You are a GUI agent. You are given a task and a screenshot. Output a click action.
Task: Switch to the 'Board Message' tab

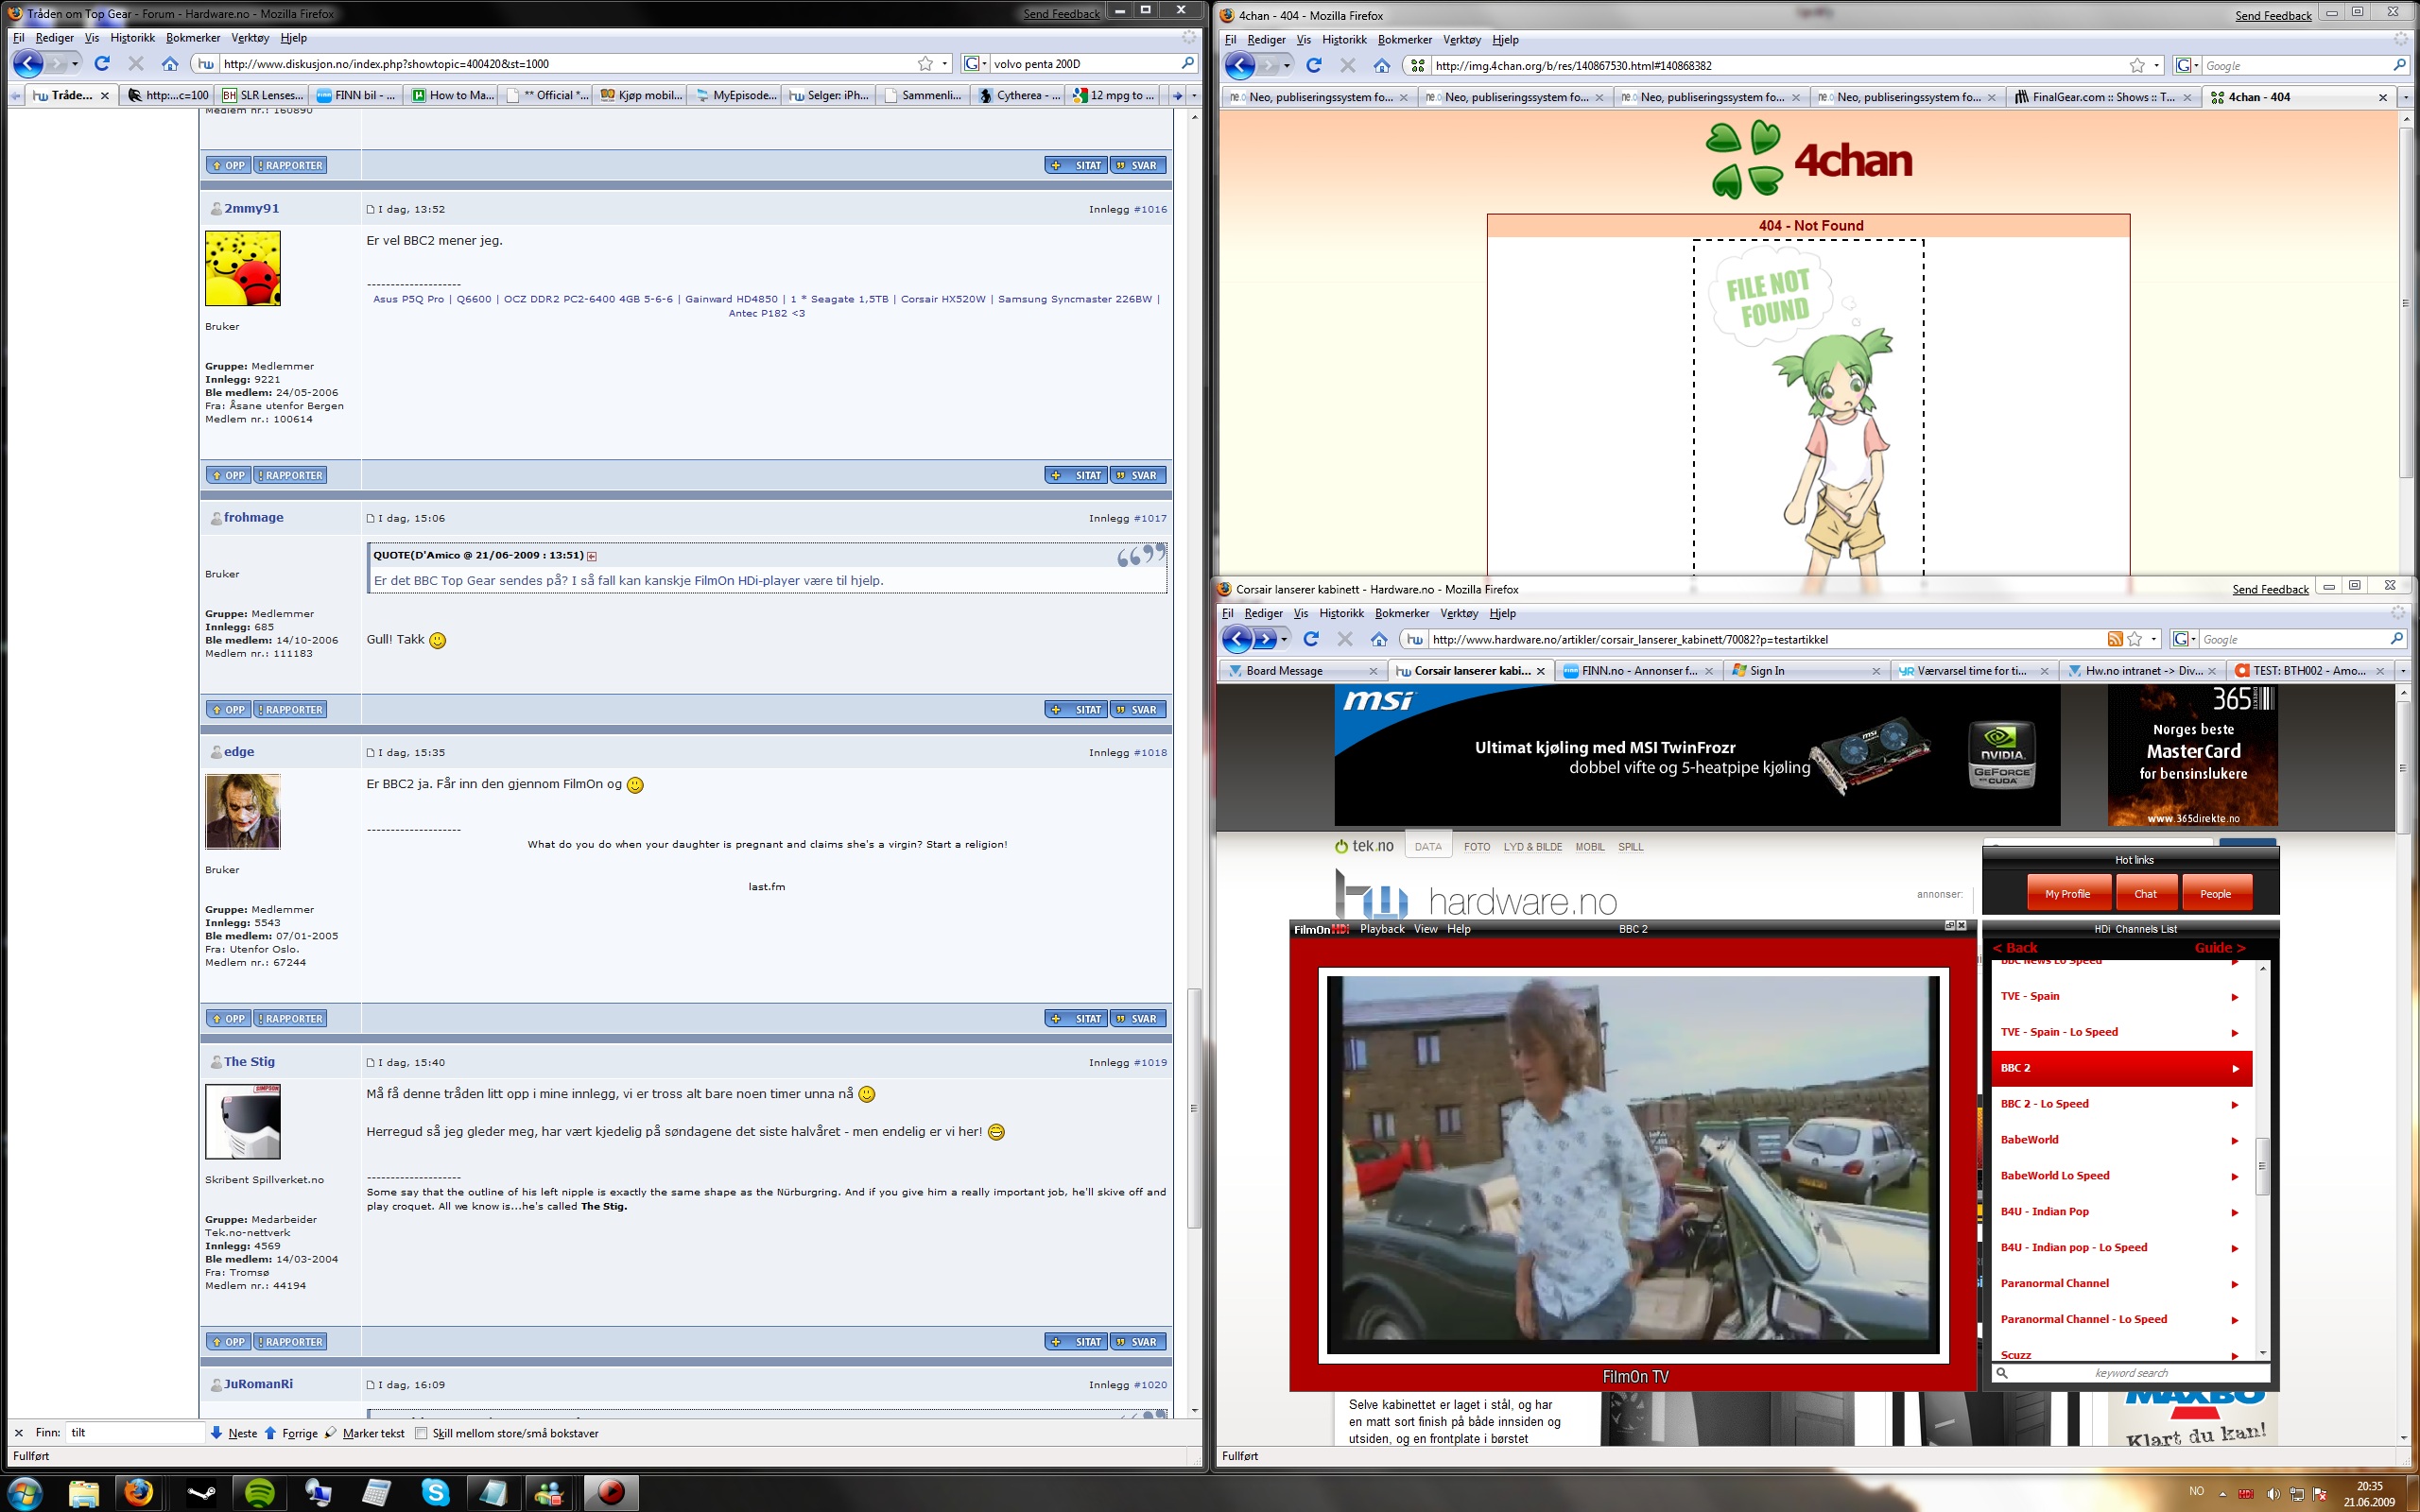1302,671
